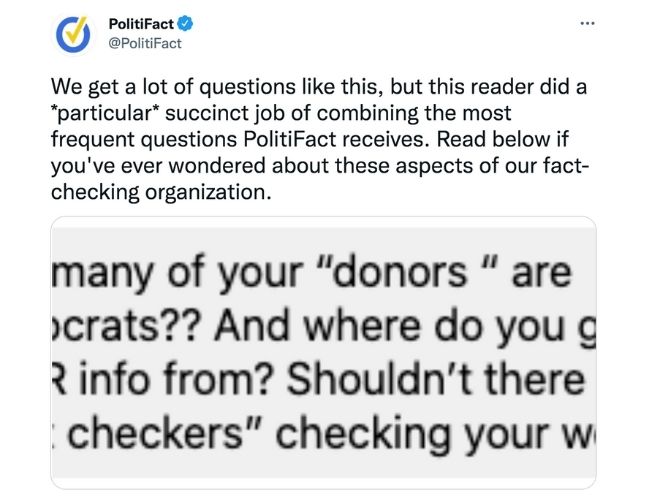This screenshot has width=650, height=500.
Task: Open the embedded reader question image
Action: [323, 352]
